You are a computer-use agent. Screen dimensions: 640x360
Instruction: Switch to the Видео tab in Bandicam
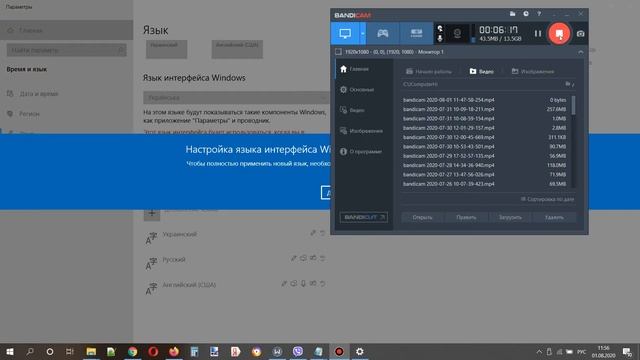(482, 71)
